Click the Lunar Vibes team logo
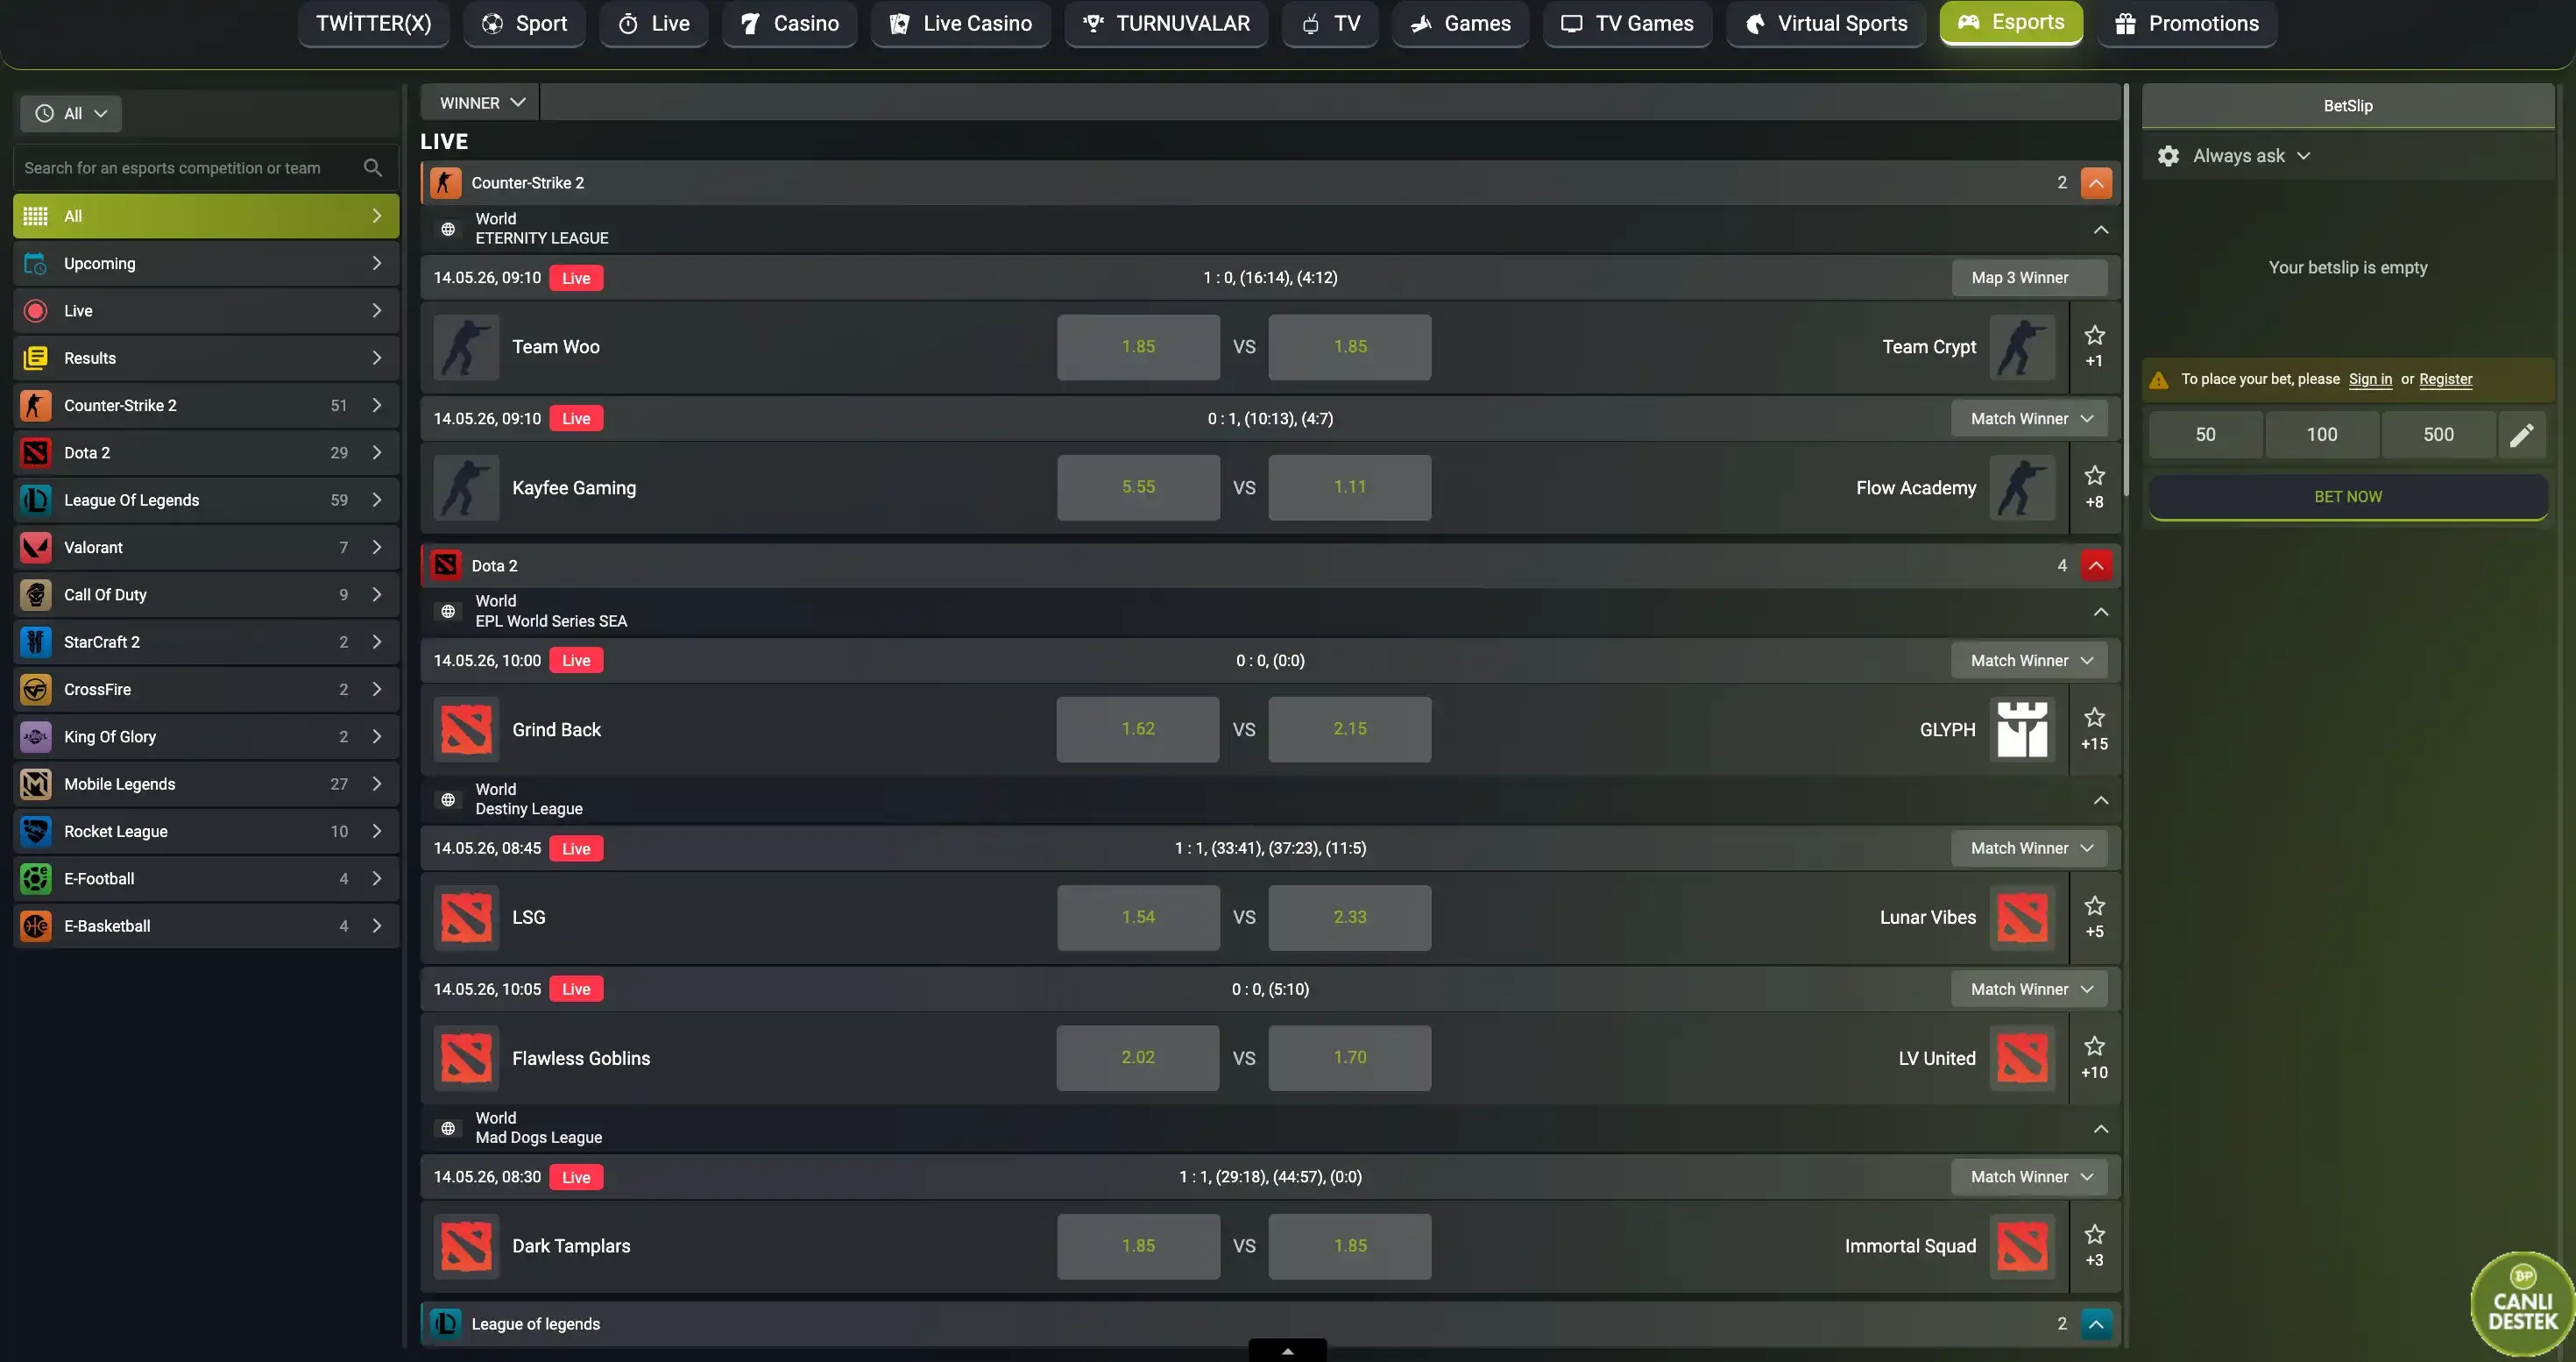The height and width of the screenshot is (1362, 2576). (x=2022, y=918)
